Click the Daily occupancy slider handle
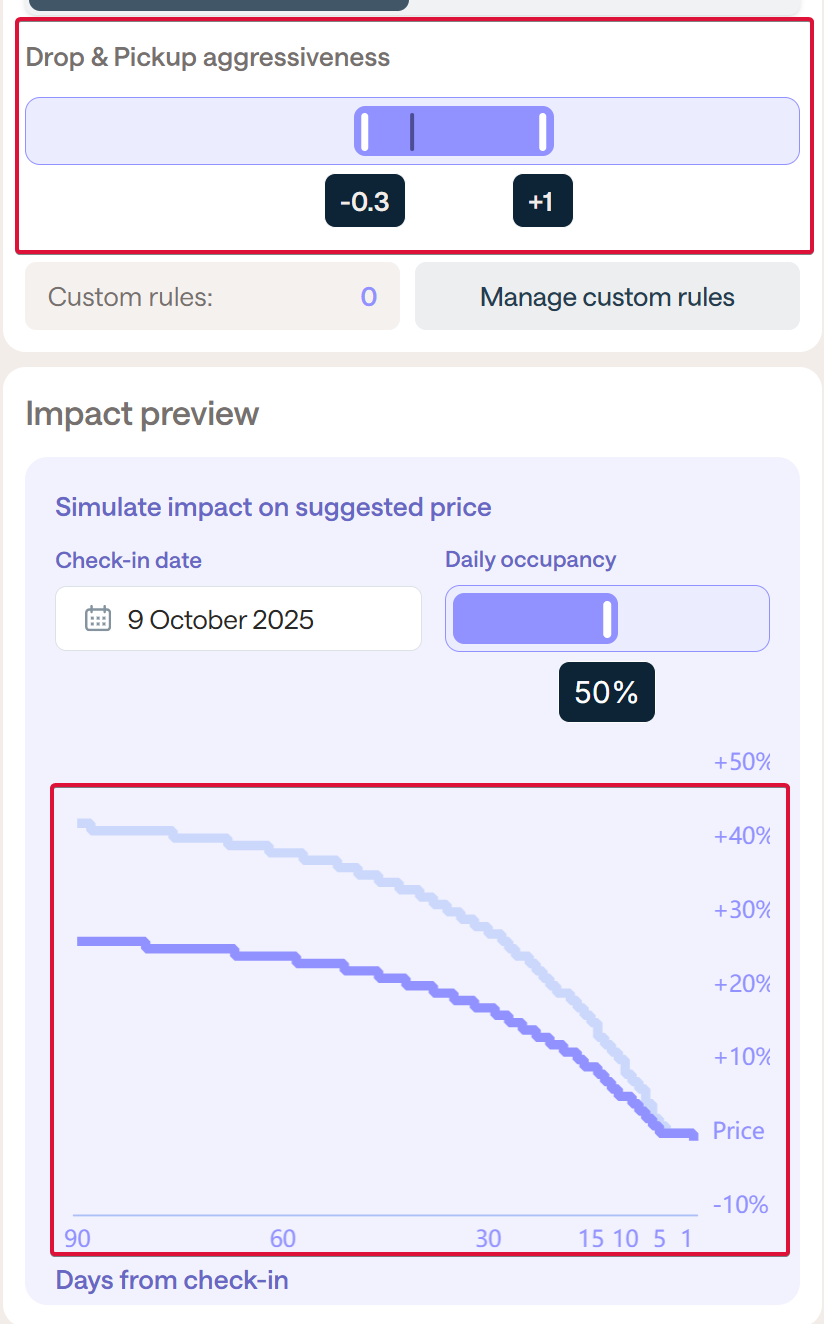 pos(607,619)
